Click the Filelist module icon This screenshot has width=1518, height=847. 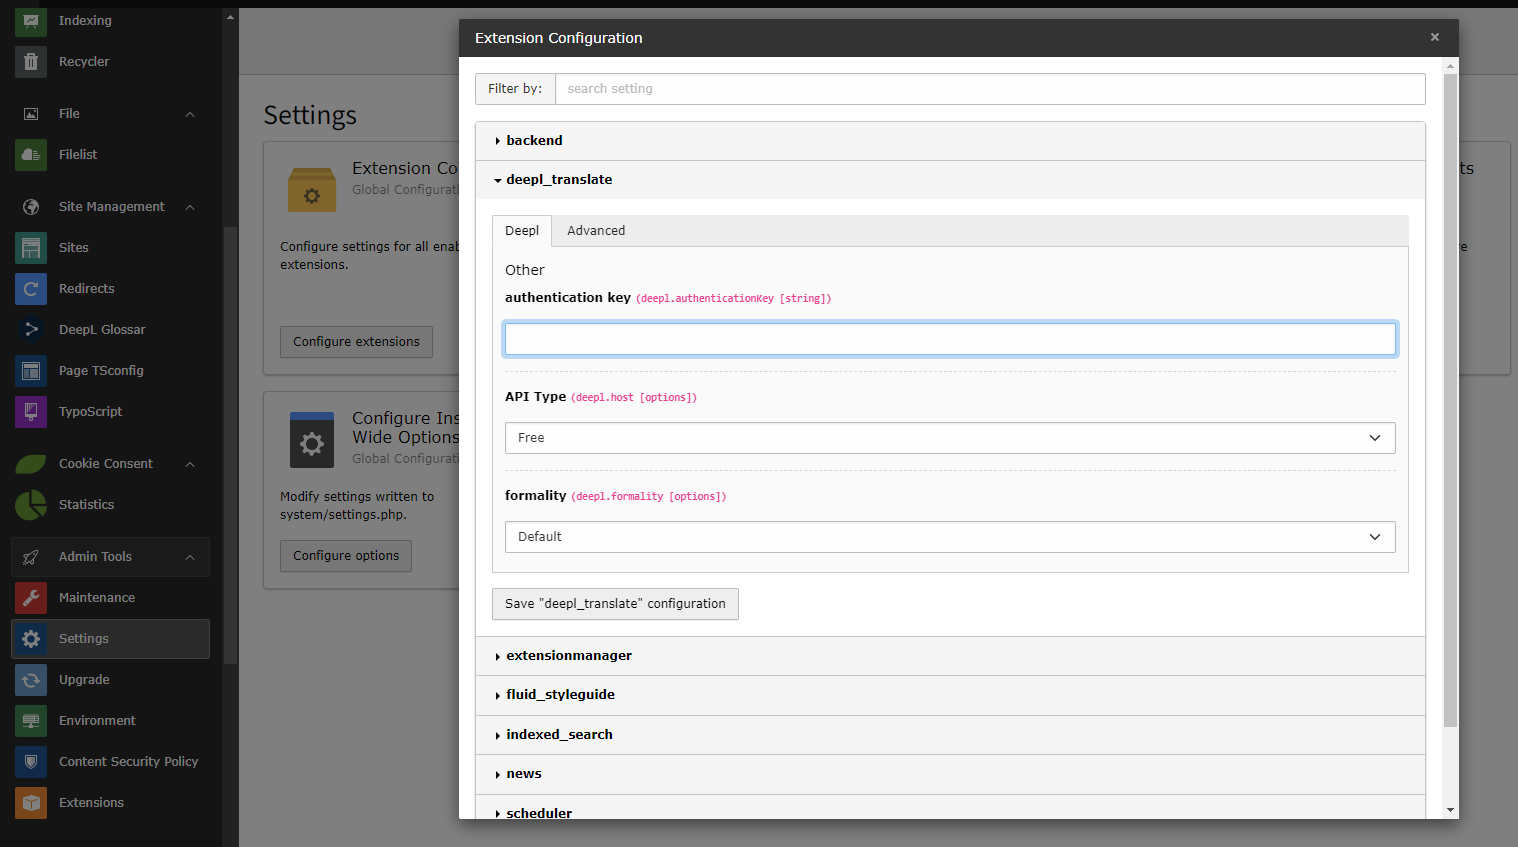coord(31,154)
